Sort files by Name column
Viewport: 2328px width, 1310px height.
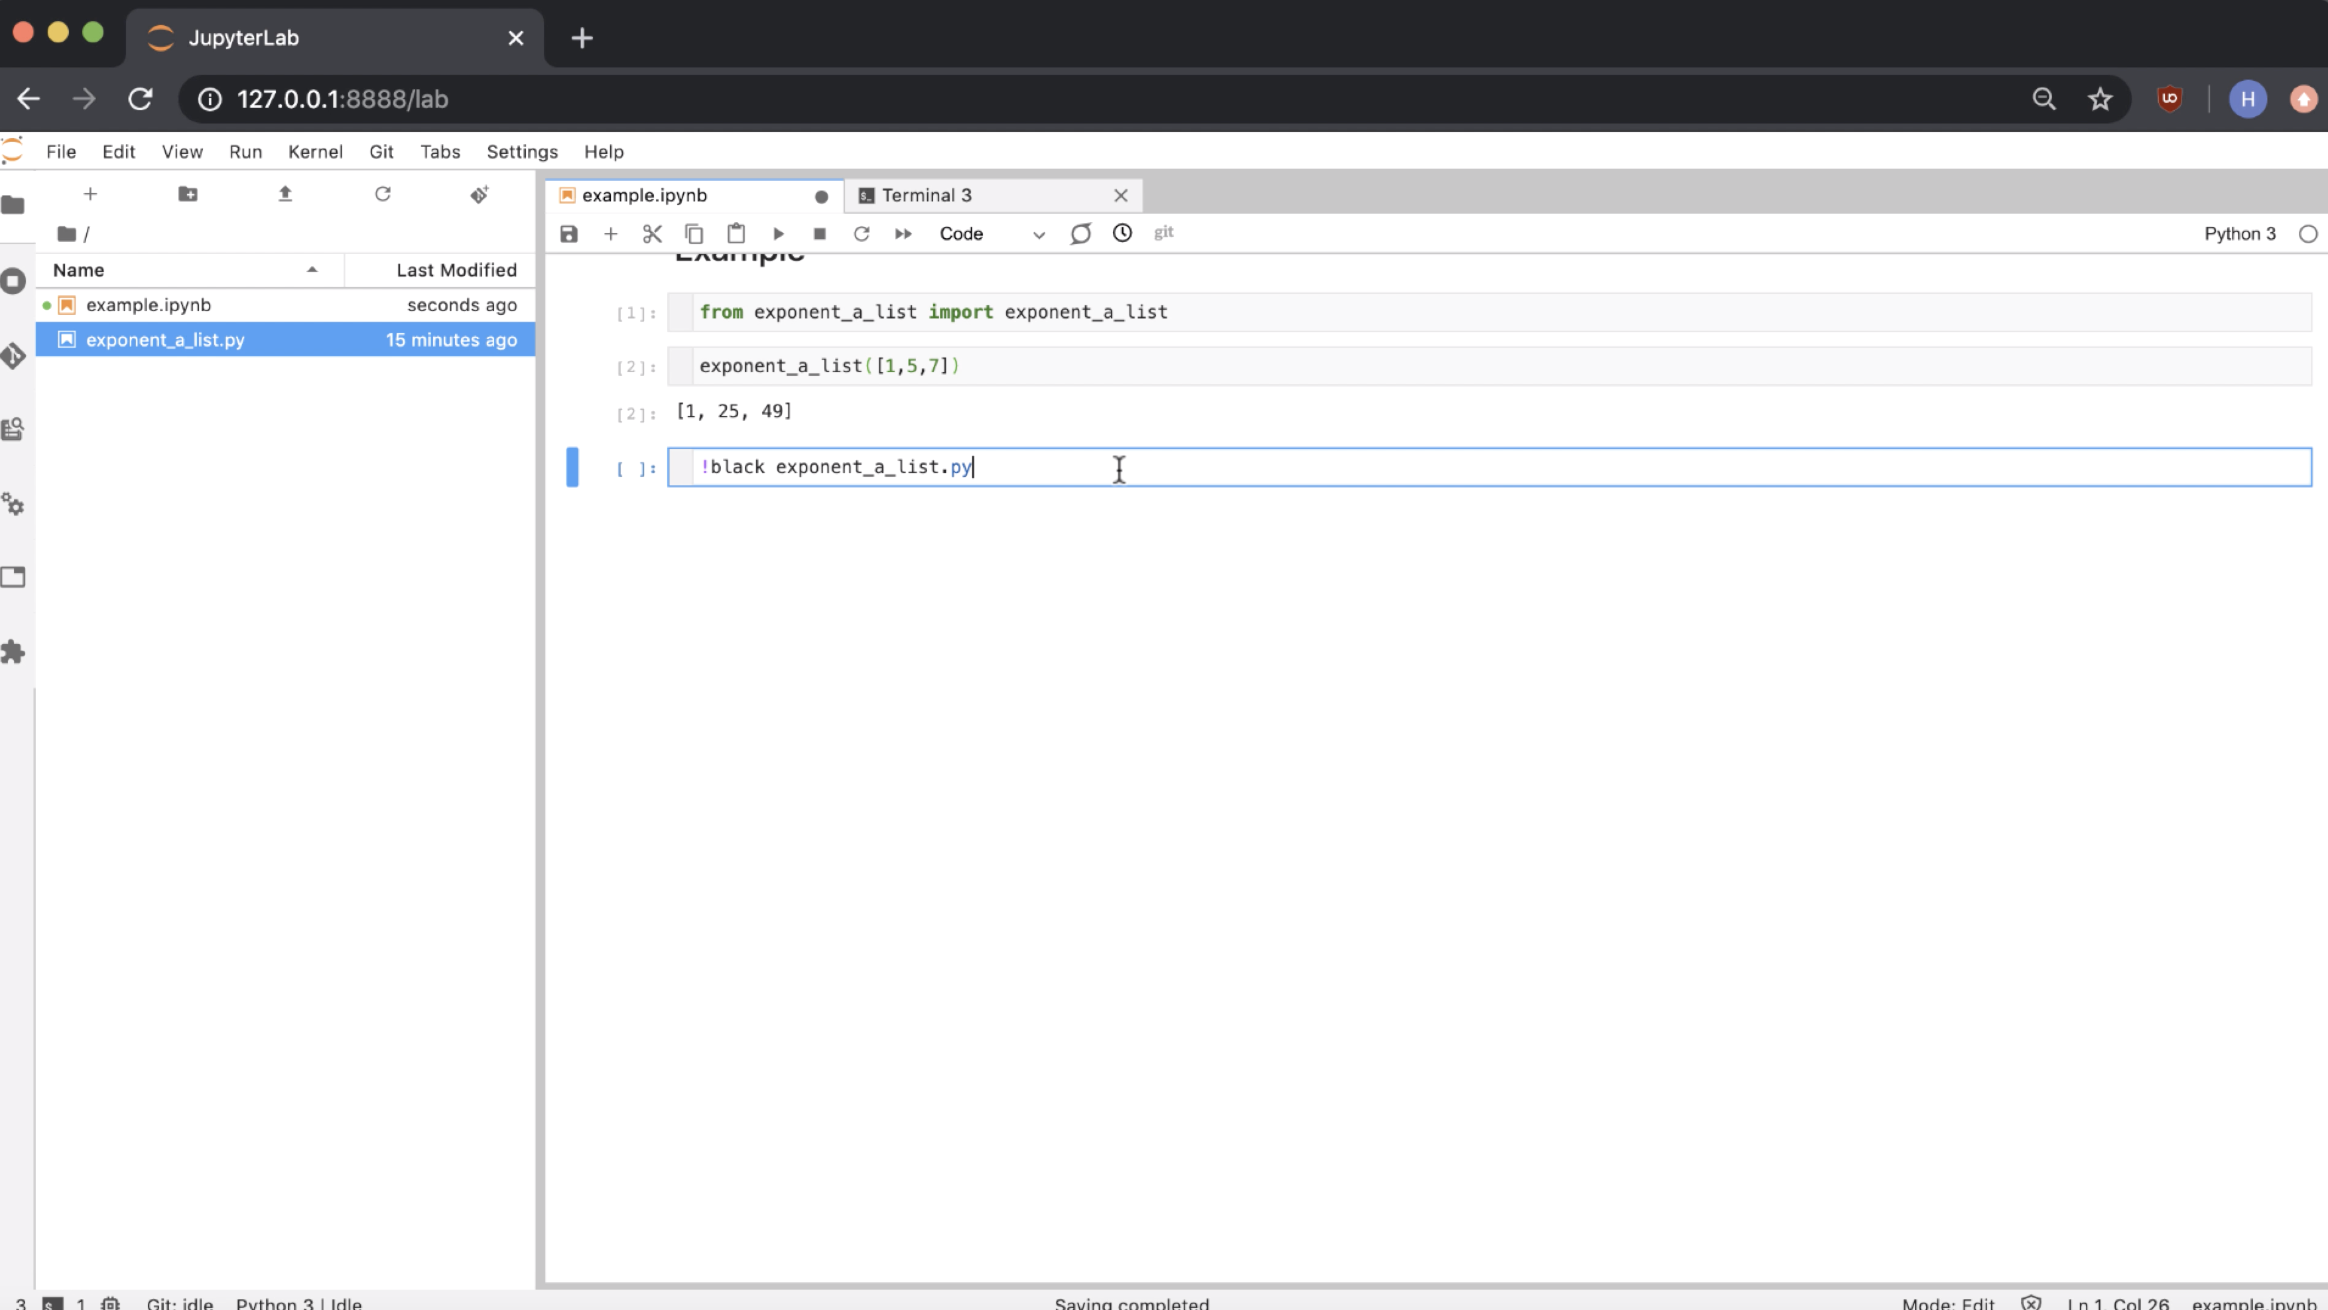point(180,270)
